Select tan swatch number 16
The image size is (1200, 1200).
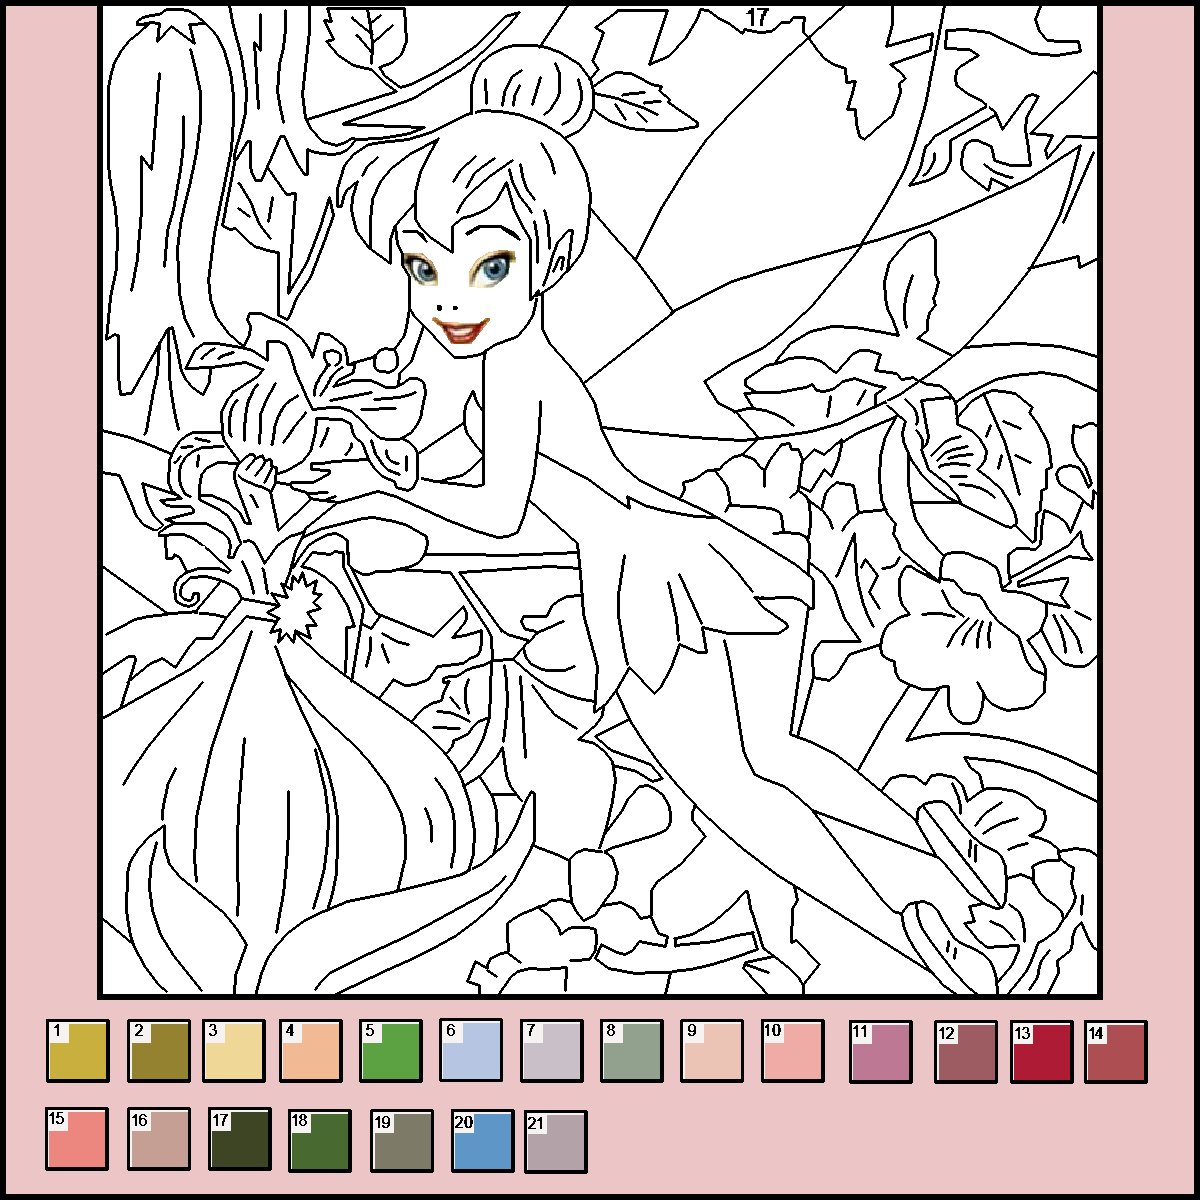158,1138
